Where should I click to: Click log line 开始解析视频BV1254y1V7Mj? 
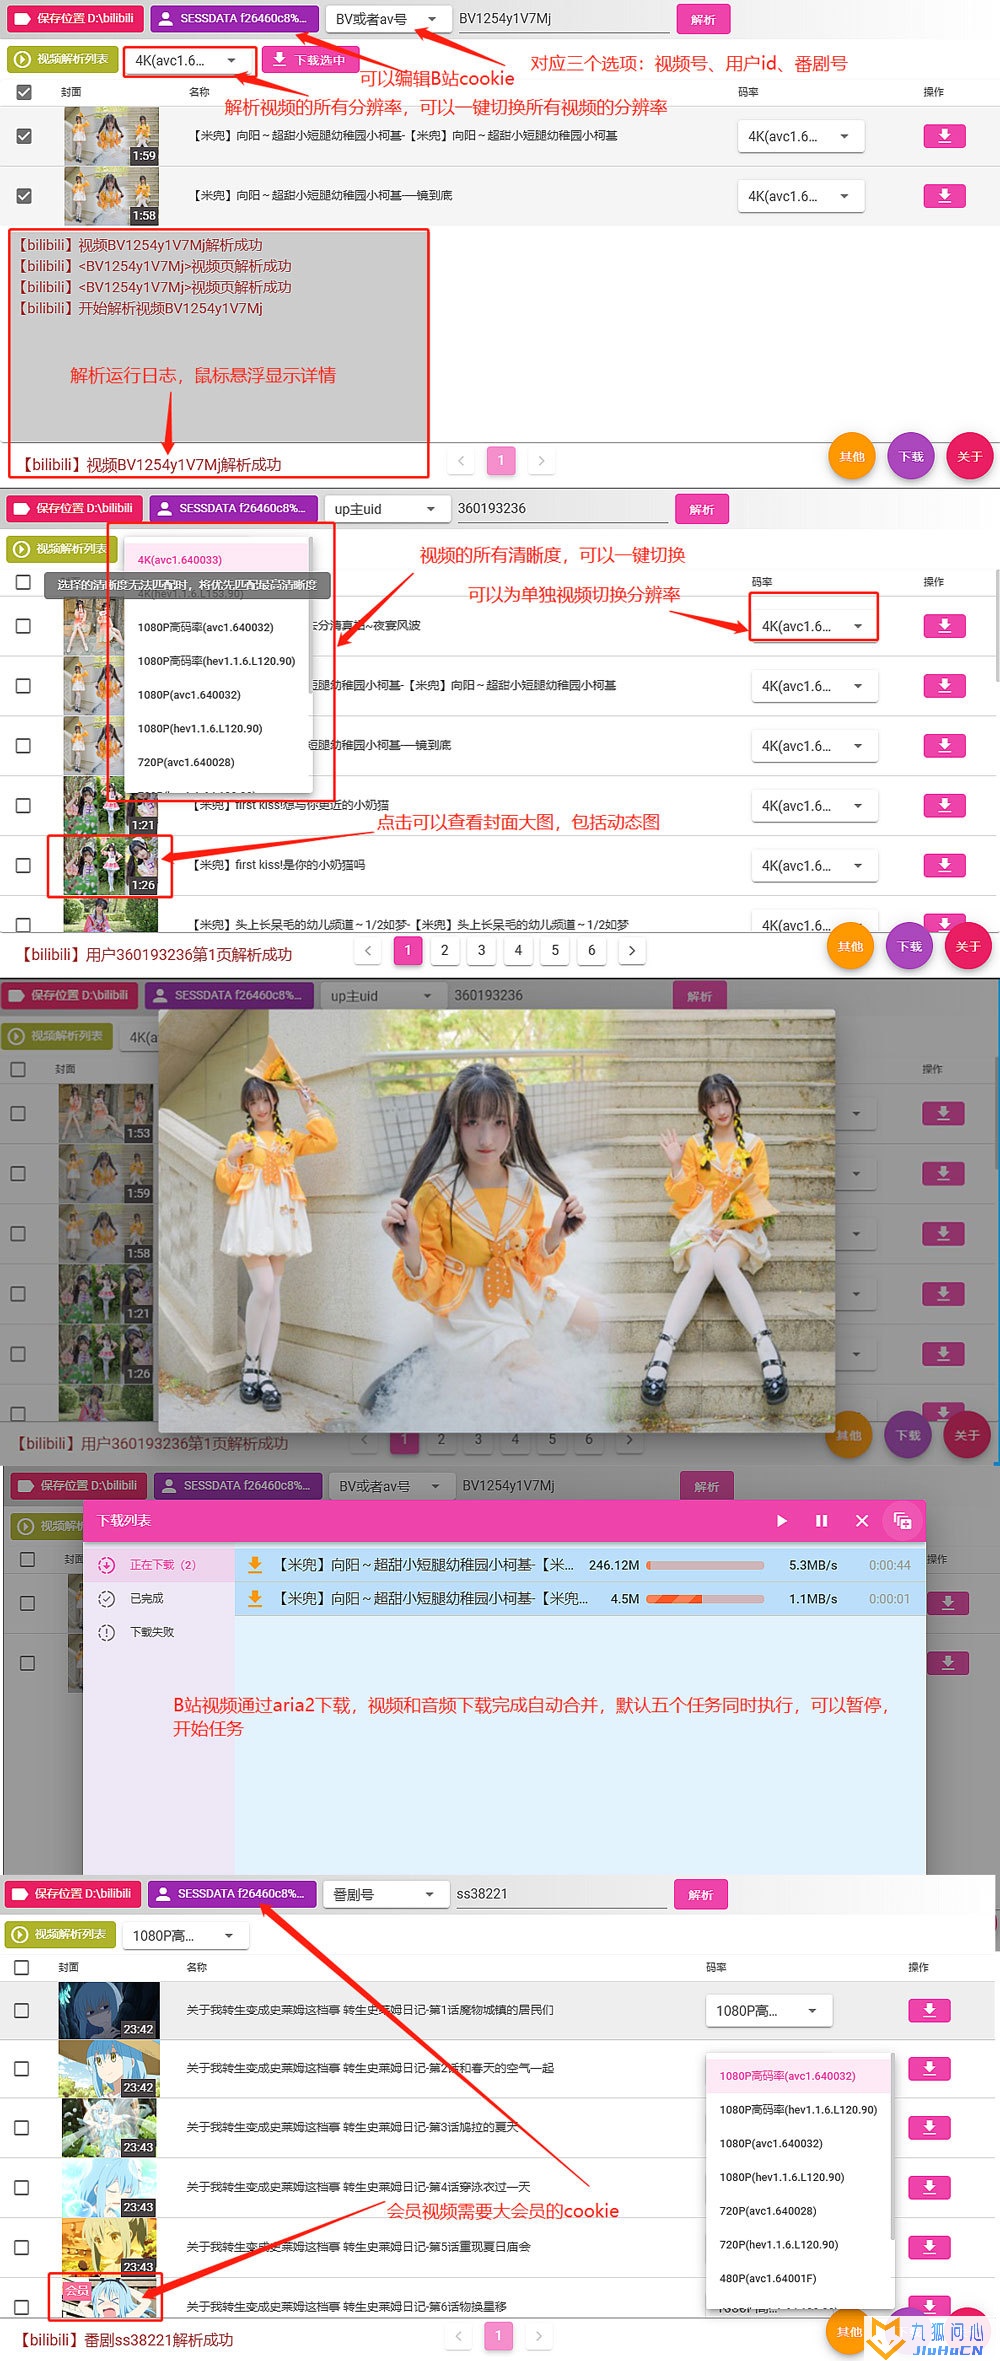pos(141,308)
